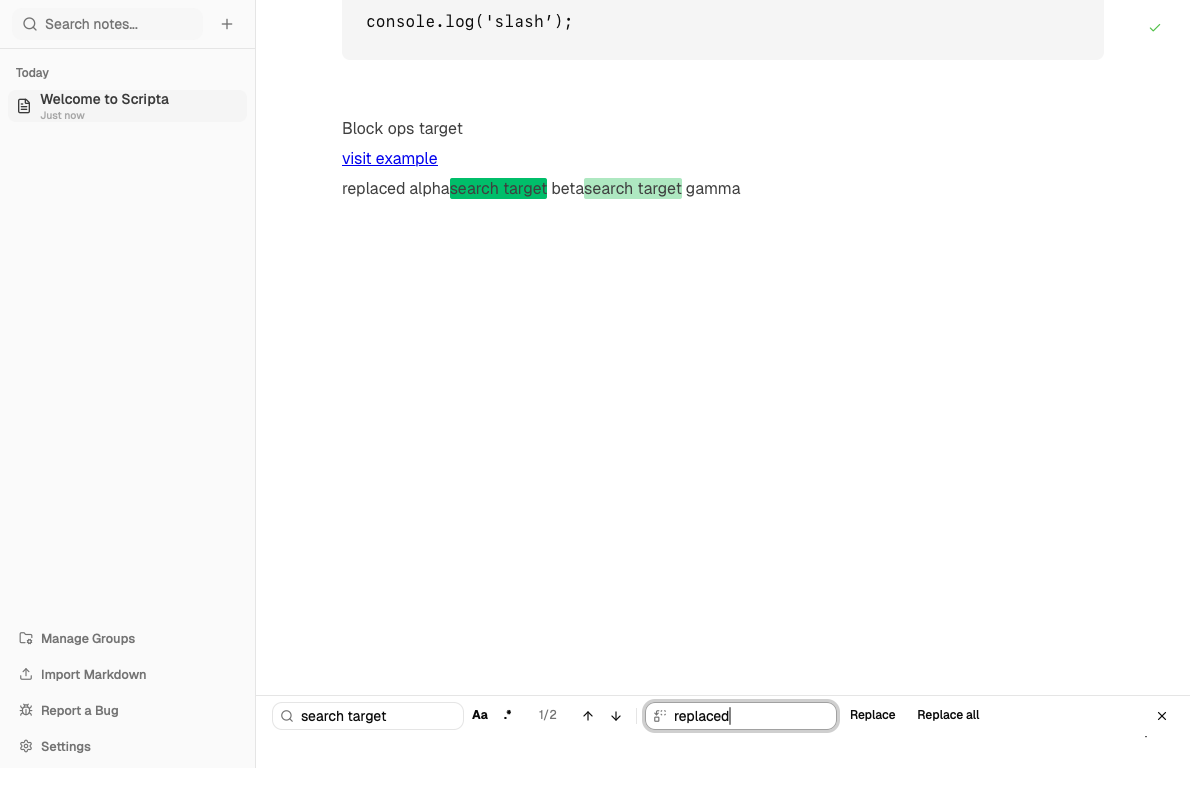The height and width of the screenshot is (800, 1200).
Task: Jump to next match with the down arrow
Action: [616, 715]
